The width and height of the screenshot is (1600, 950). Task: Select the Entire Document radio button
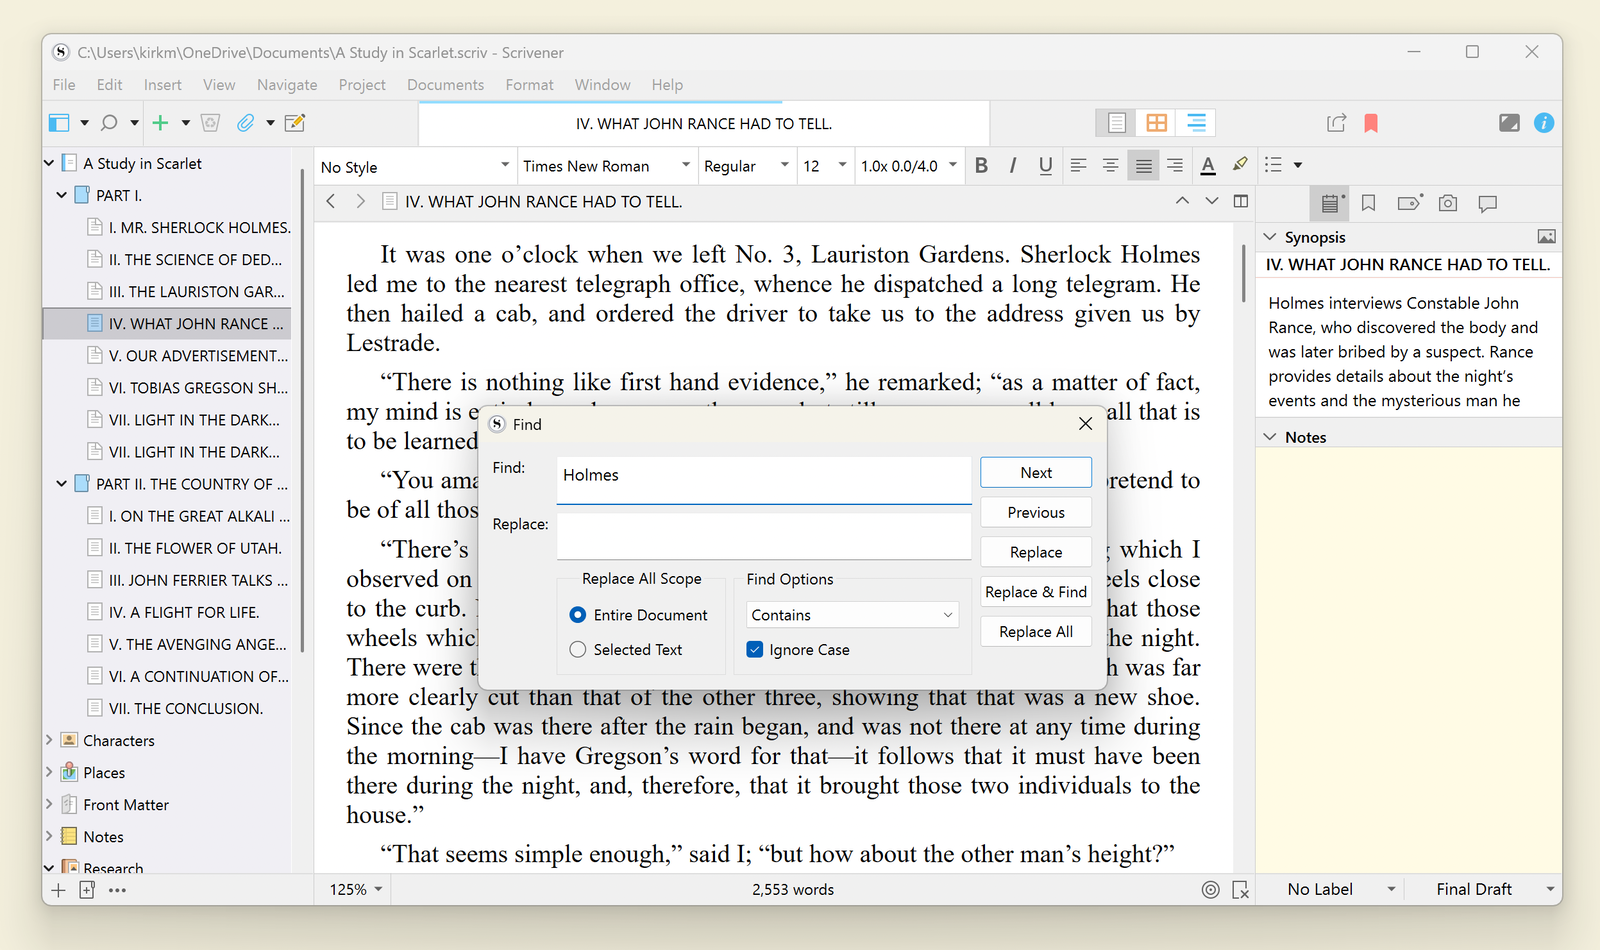tap(578, 615)
